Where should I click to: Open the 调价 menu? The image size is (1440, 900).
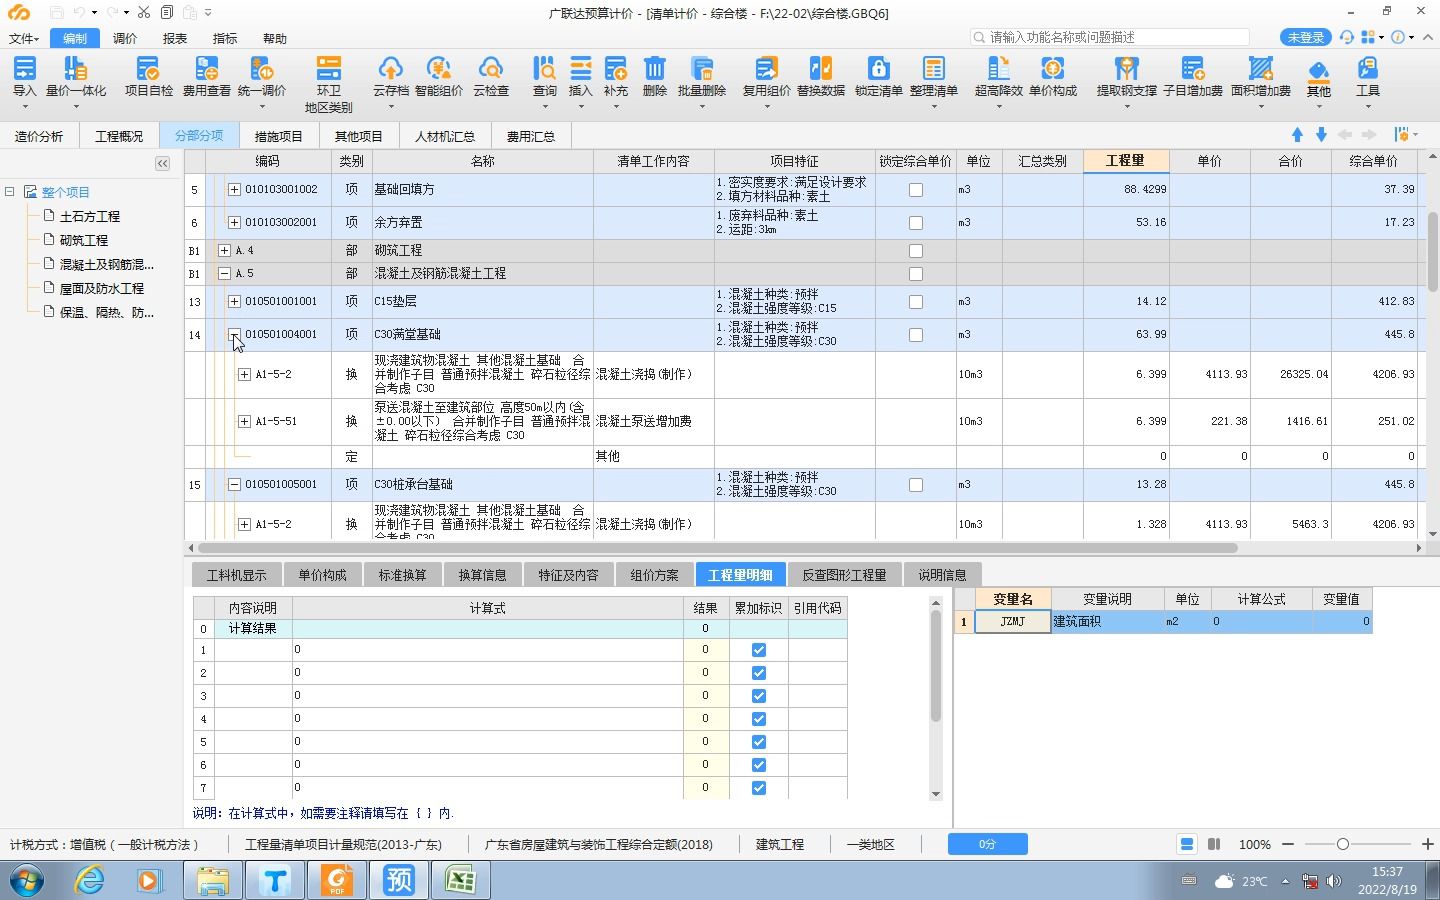click(x=125, y=38)
